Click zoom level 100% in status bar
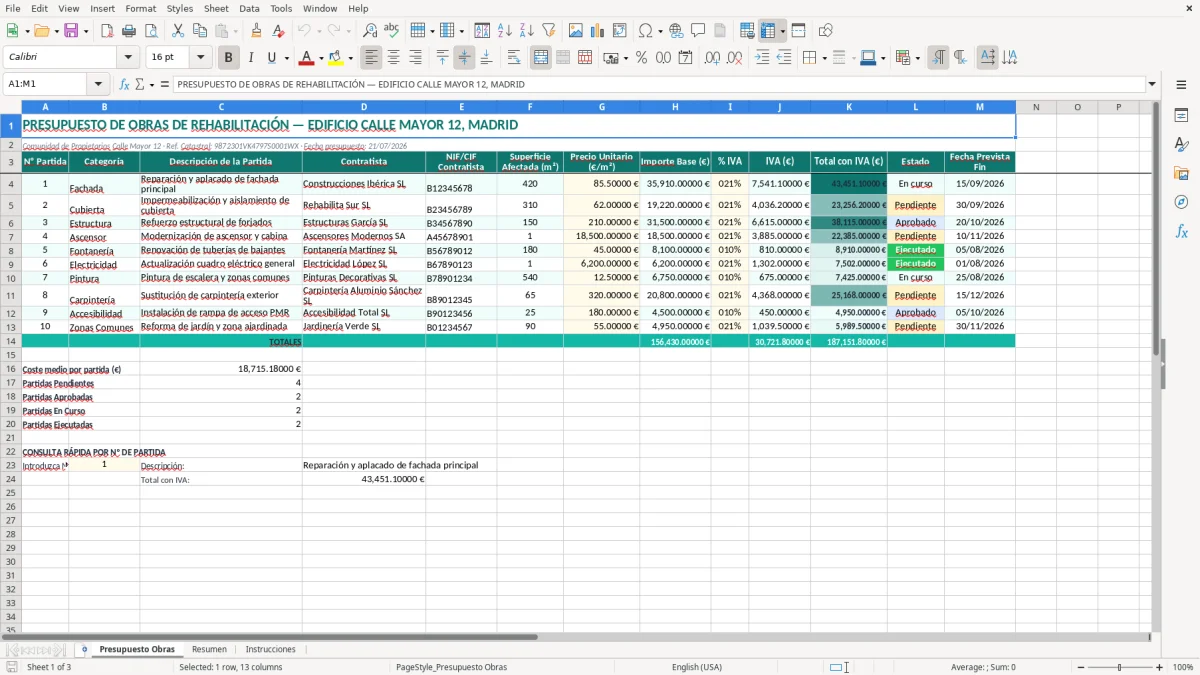Viewport: 1200px width, 675px height. 1183,667
